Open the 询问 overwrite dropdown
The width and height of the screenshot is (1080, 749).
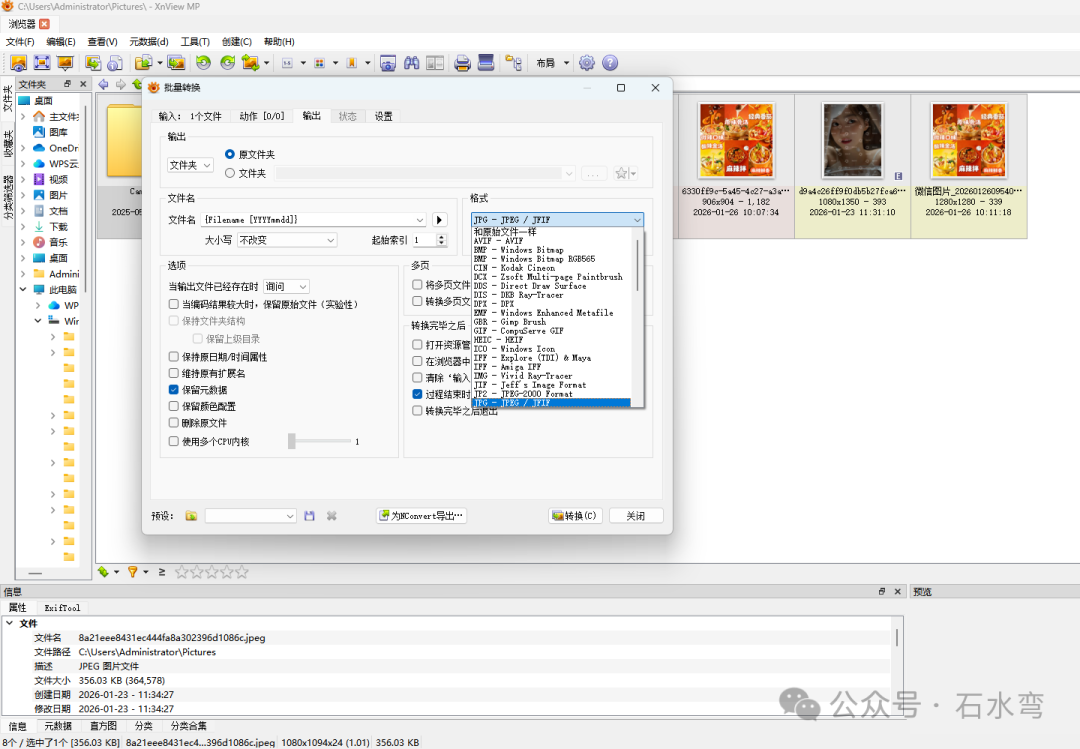pyautogui.click(x=286, y=286)
